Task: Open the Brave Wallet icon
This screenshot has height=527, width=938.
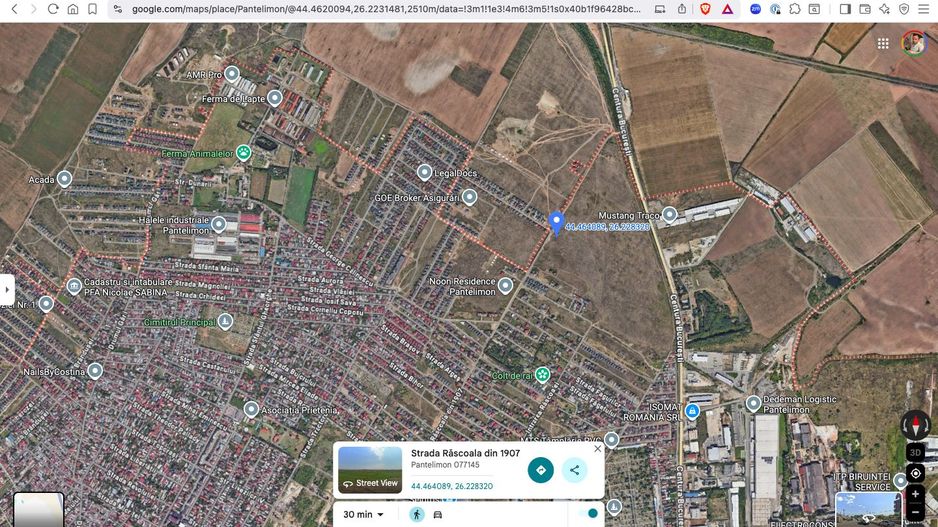Action: [x=864, y=9]
